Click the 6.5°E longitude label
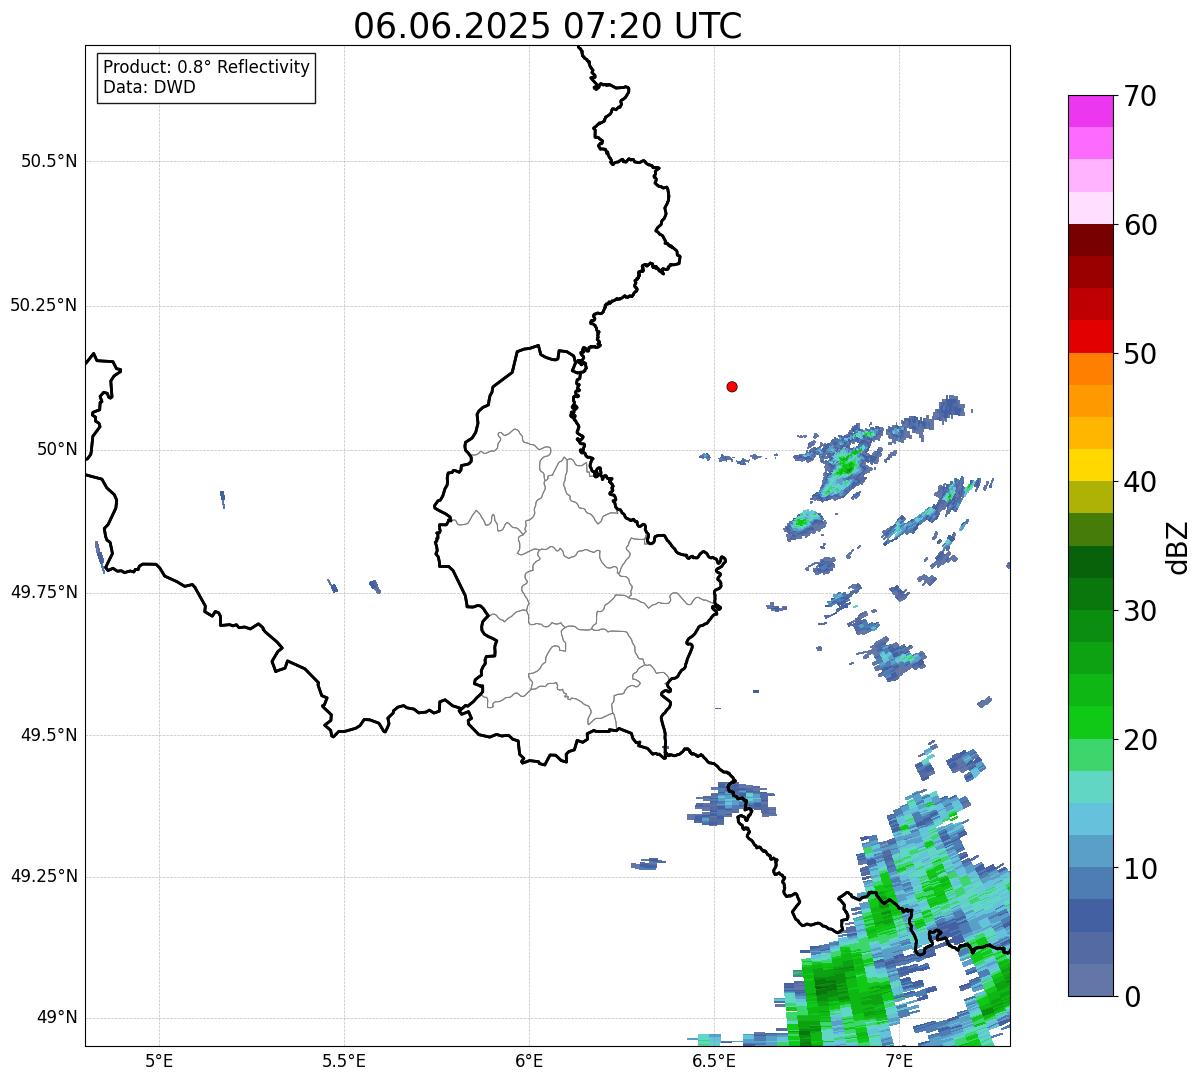 (714, 1060)
